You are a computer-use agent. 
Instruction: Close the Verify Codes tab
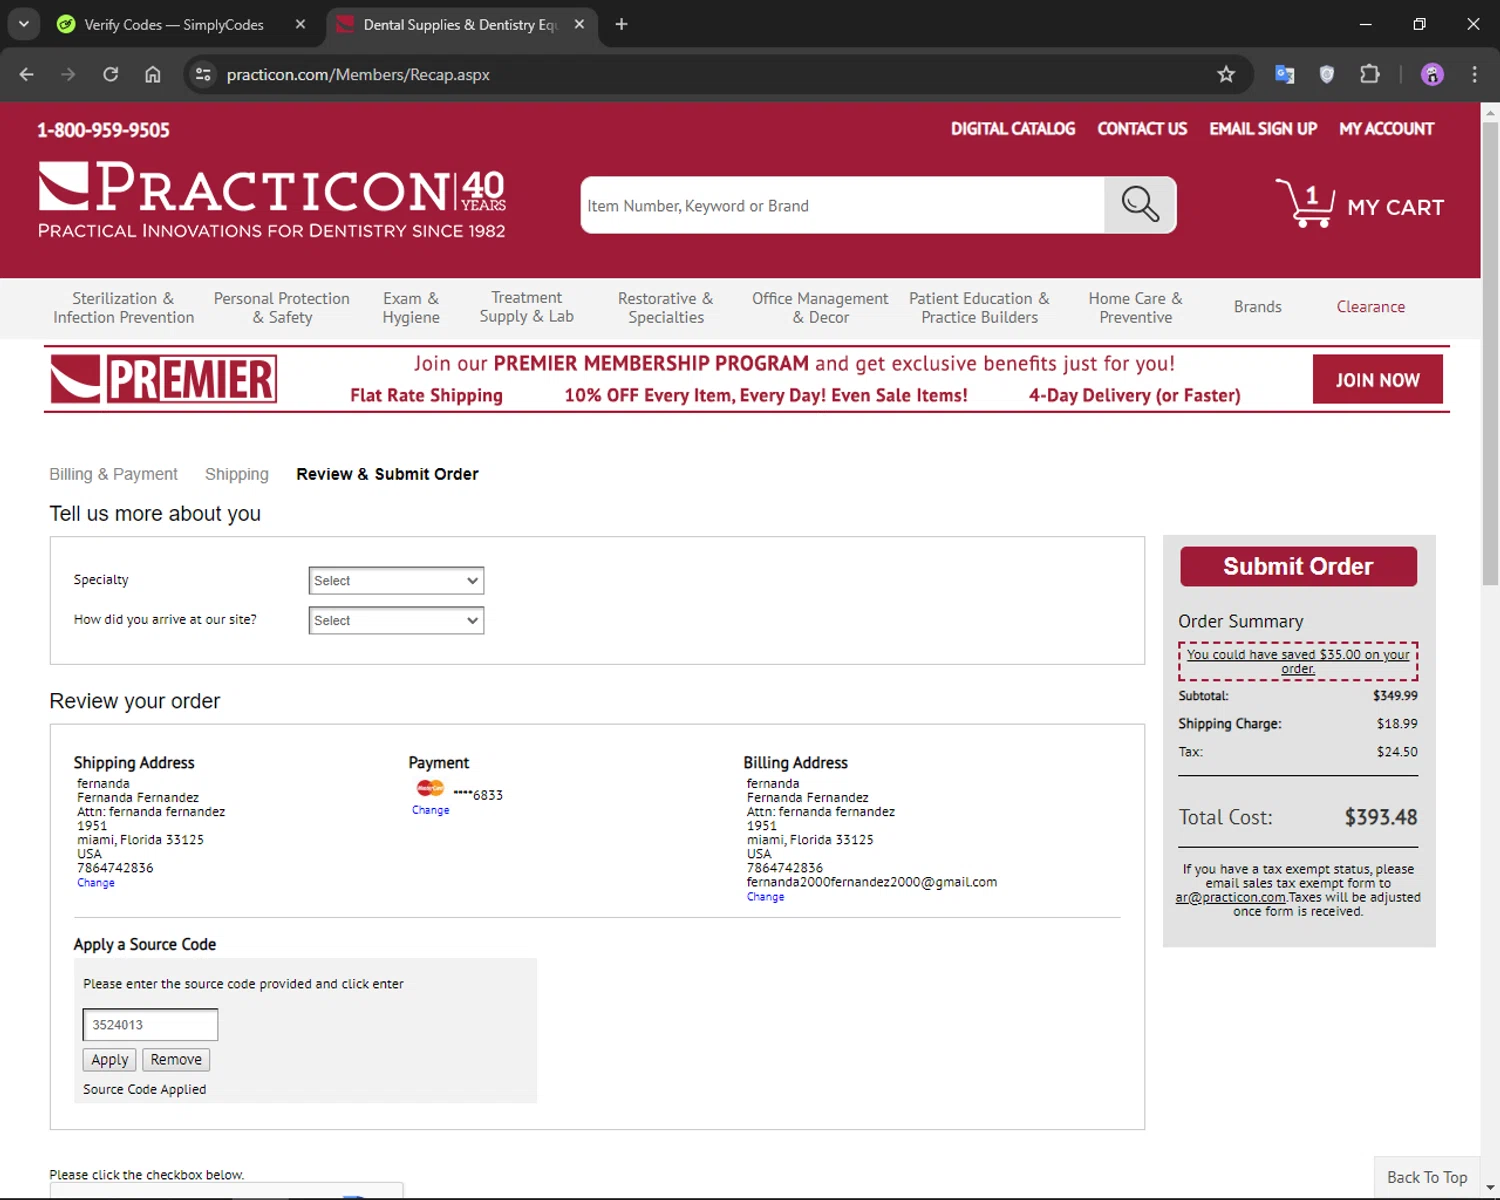coord(300,24)
